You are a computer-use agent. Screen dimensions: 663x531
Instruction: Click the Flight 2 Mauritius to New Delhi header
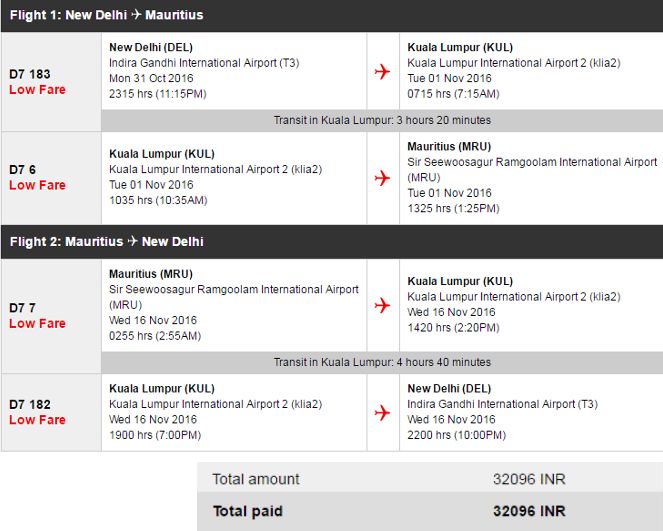(x=107, y=241)
